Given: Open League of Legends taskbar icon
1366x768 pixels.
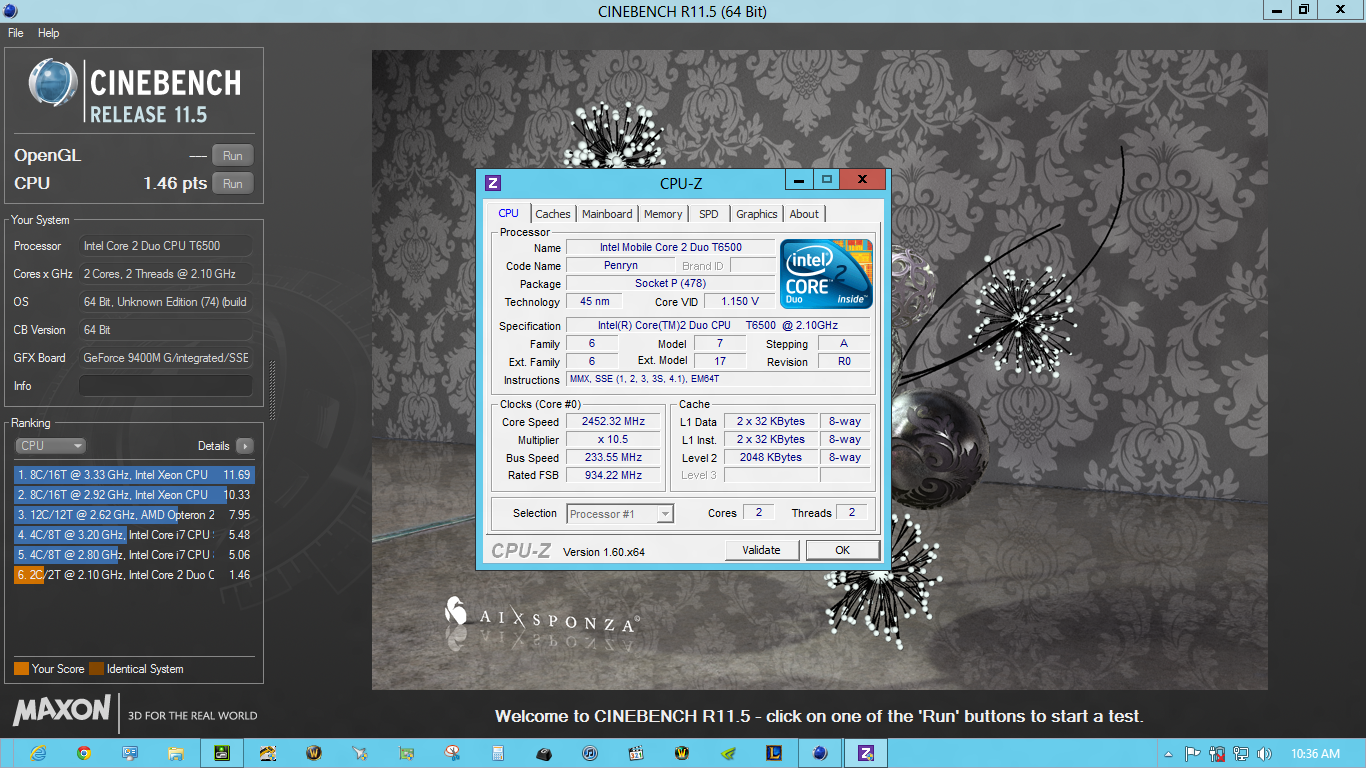Looking at the screenshot, I should tap(774, 753).
